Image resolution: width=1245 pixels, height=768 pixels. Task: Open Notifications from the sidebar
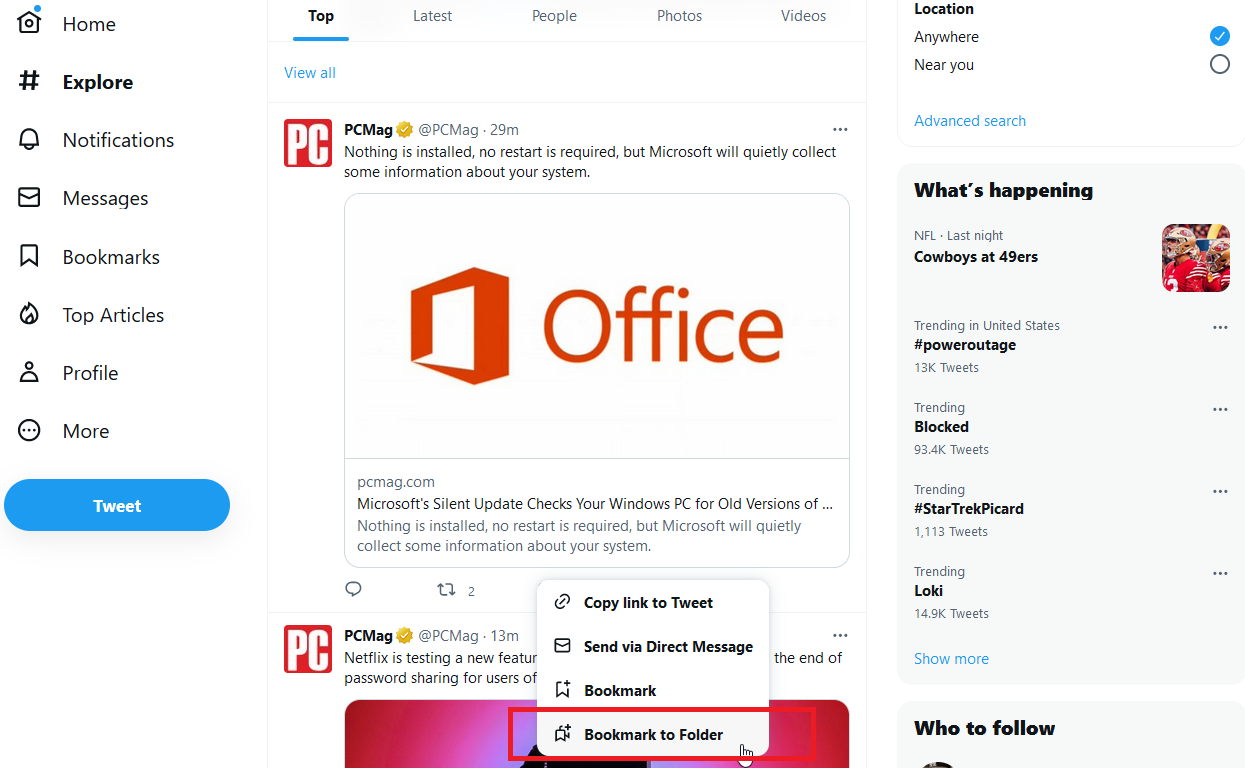(x=118, y=139)
